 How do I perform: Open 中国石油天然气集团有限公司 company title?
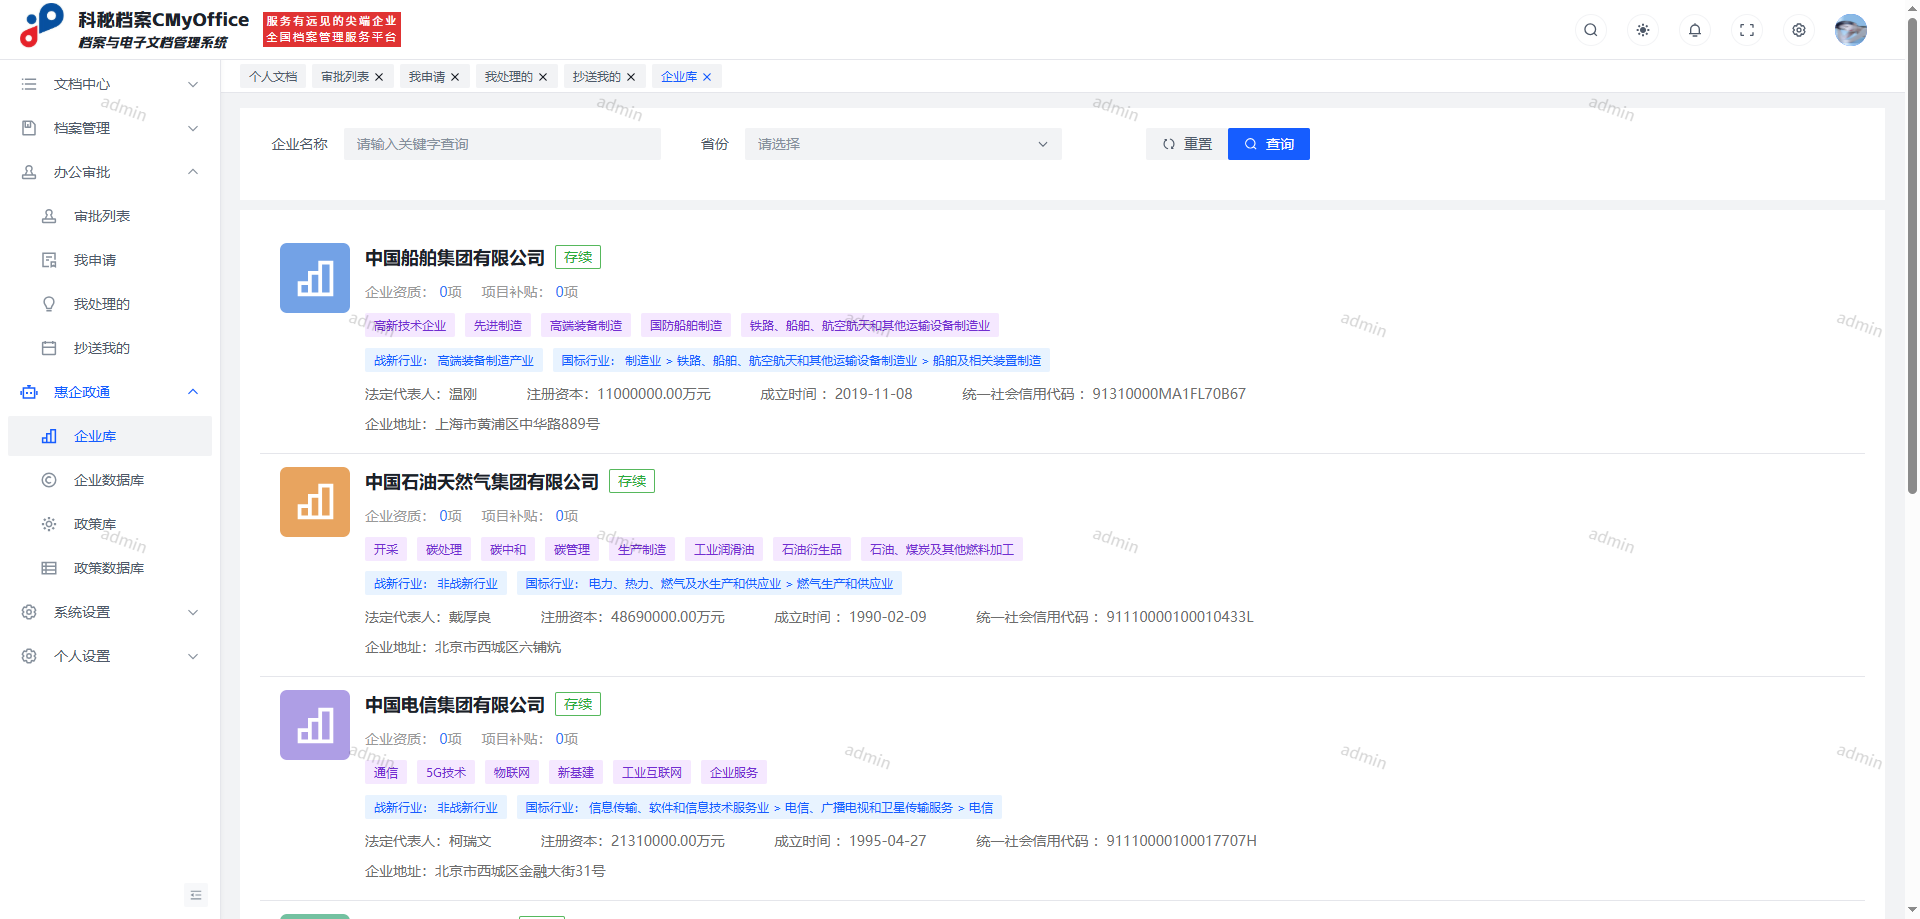[482, 482]
